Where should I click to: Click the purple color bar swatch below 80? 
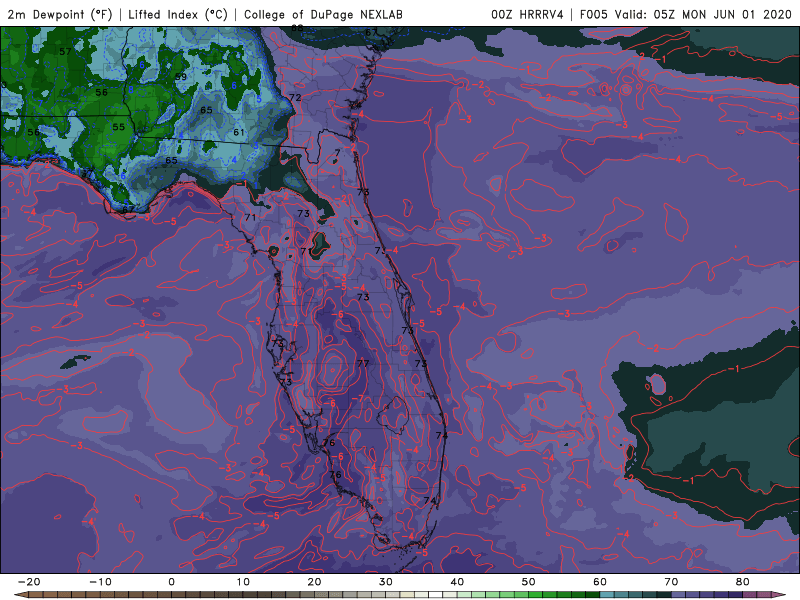(750, 595)
